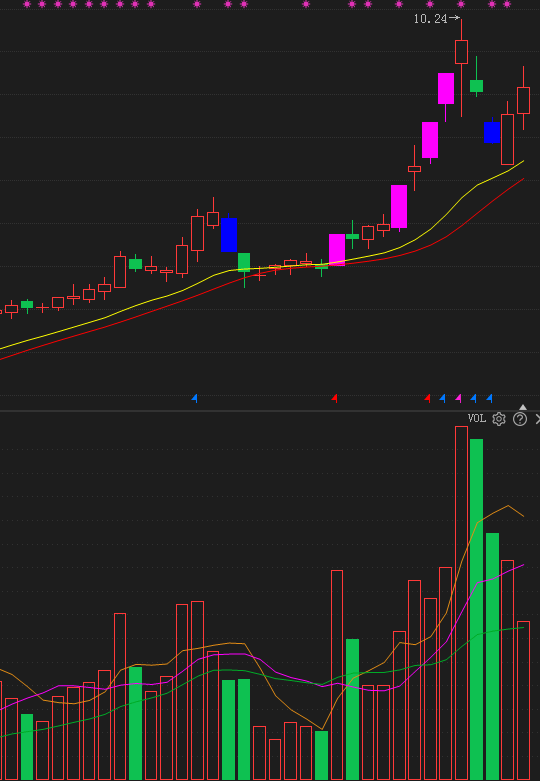Viewport: 540px width, 781px height.
Task: Click the 10.24 high price label
Action: [430, 19]
